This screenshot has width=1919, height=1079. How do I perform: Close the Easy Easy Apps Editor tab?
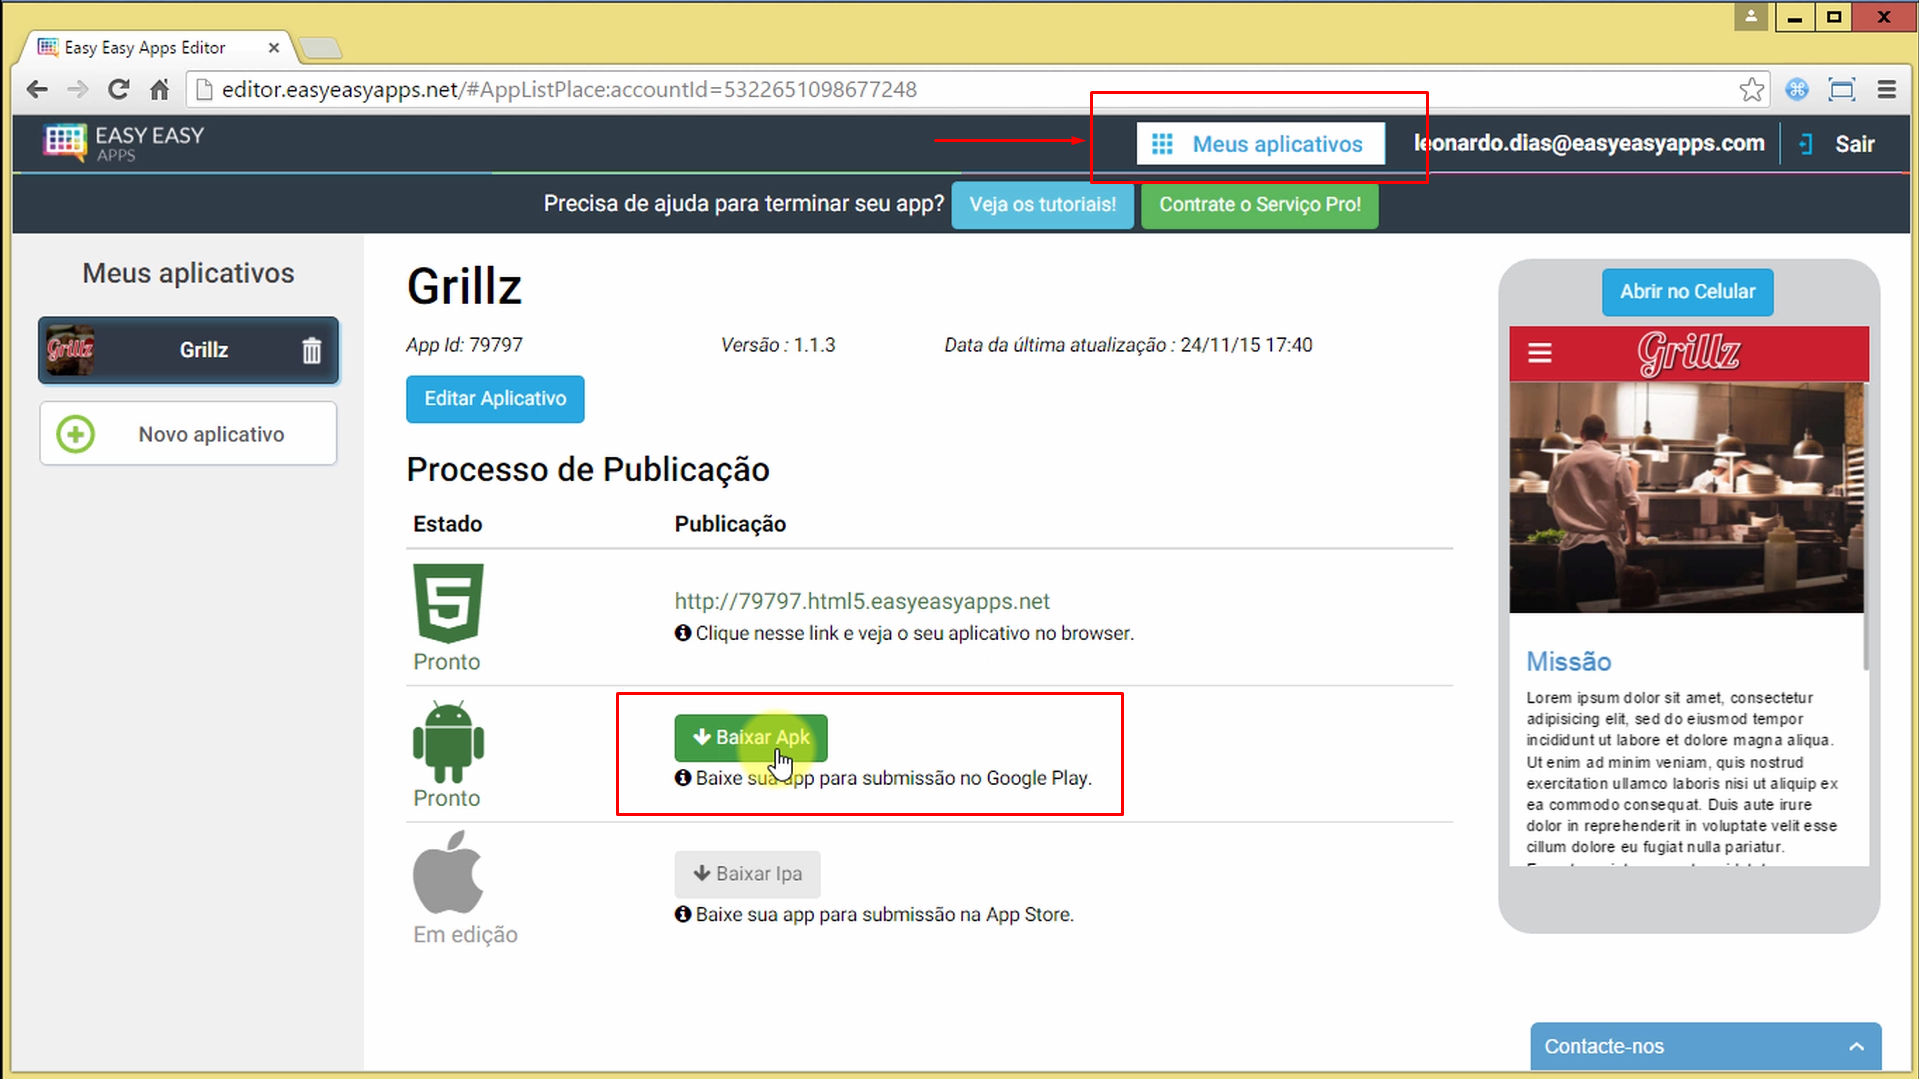coord(274,47)
